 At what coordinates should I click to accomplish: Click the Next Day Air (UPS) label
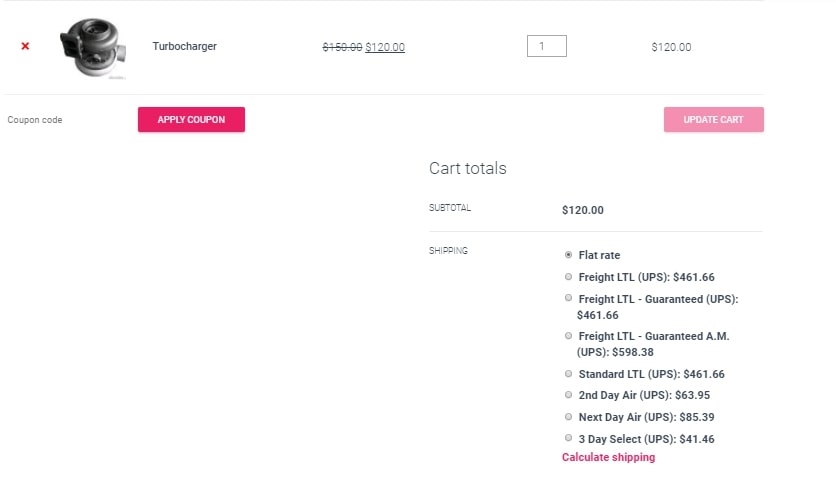point(646,417)
